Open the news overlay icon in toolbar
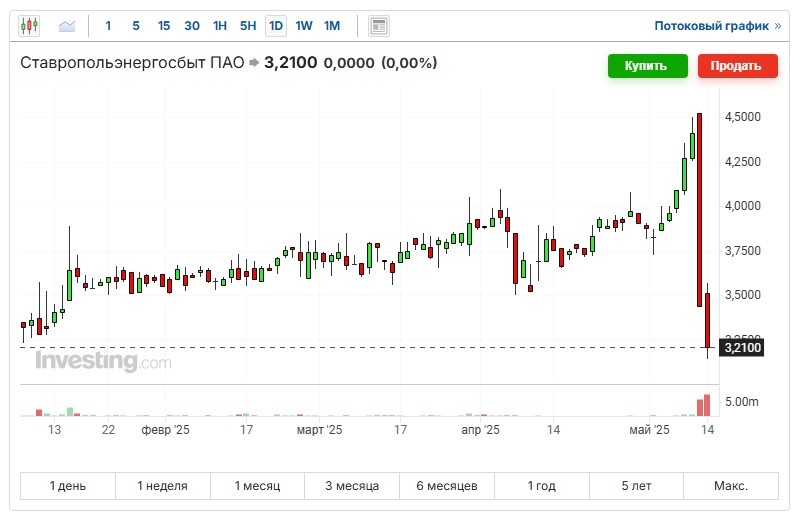Image resolution: width=802 pixels, height=520 pixels. [379, 26]
